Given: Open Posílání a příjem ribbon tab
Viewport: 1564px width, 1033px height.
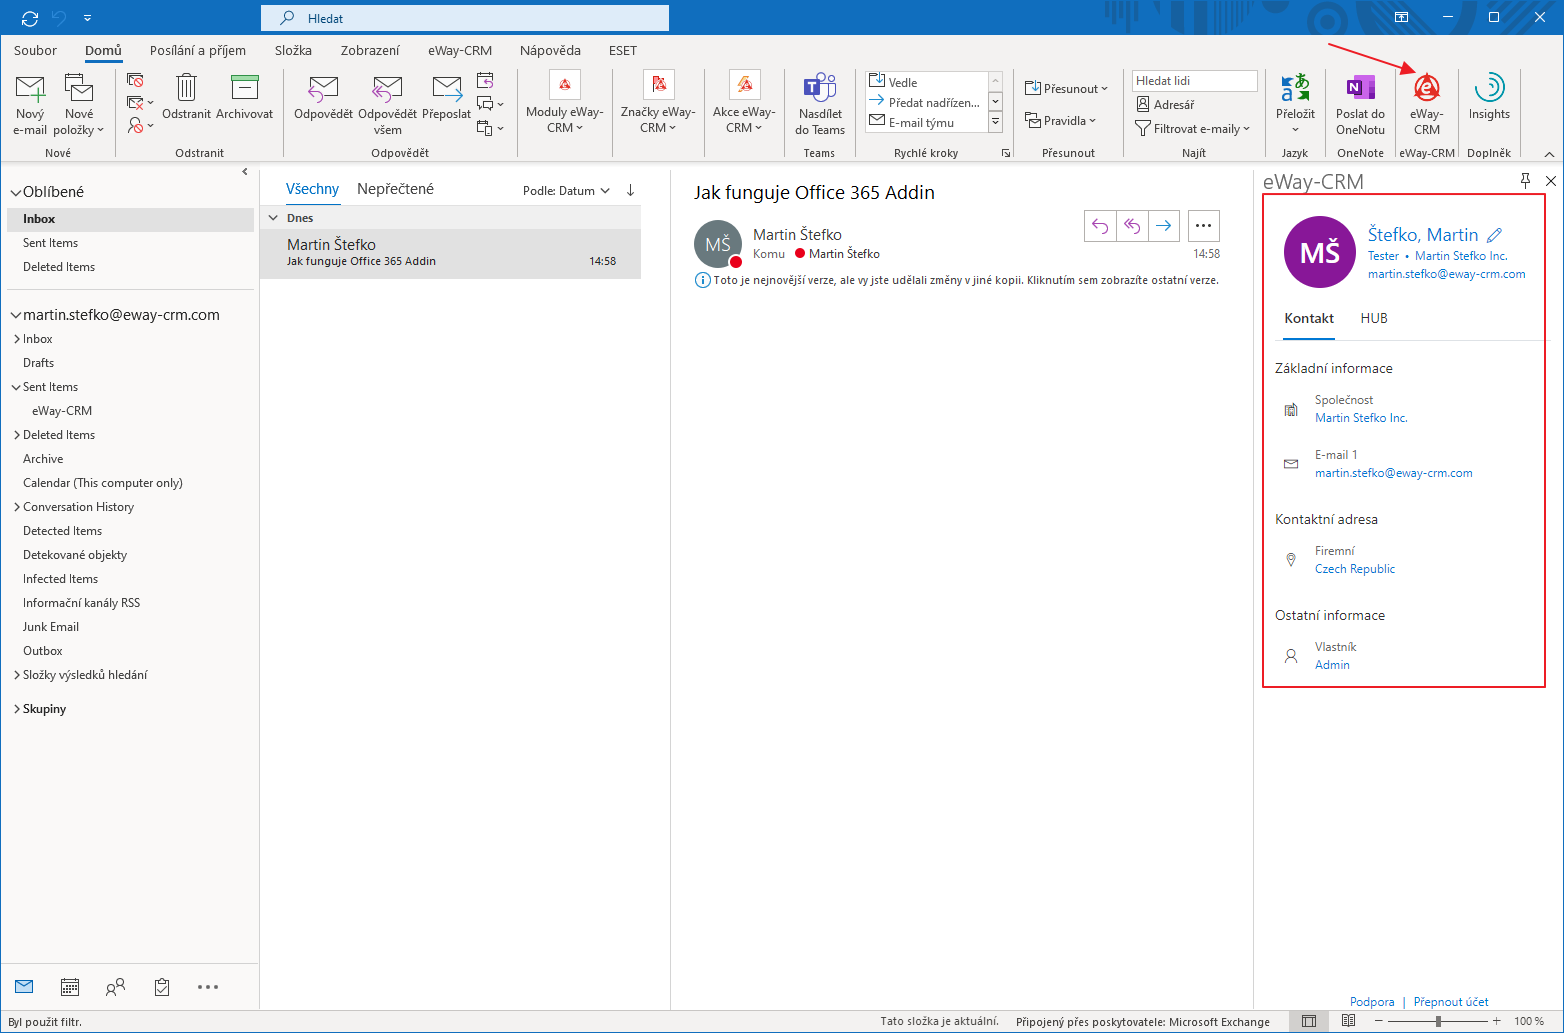Looking at the screenshot, I should pyautogui.click(x=198, y=50).
